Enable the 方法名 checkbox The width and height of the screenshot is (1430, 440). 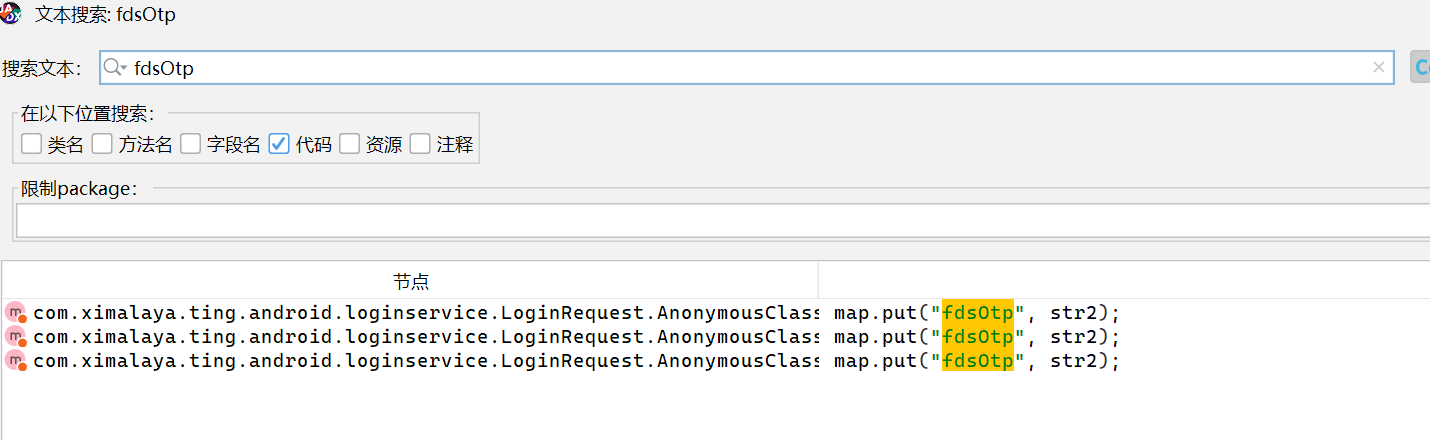(102, 144)
